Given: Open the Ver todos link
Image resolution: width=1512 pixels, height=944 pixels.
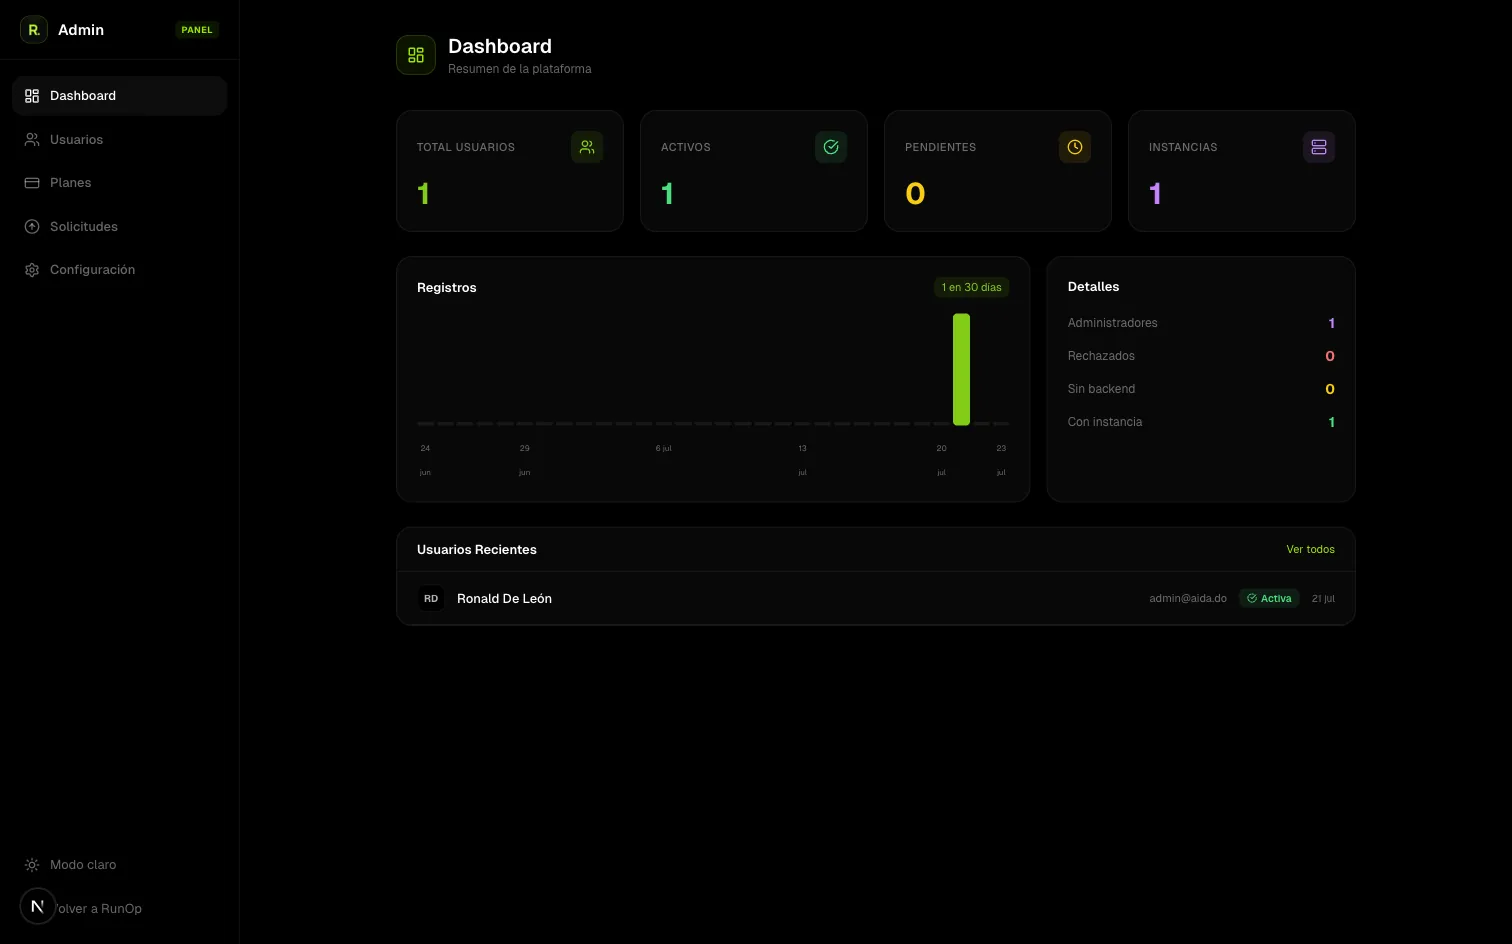Looking at the screenshot, I should (x=1310, y=550).
